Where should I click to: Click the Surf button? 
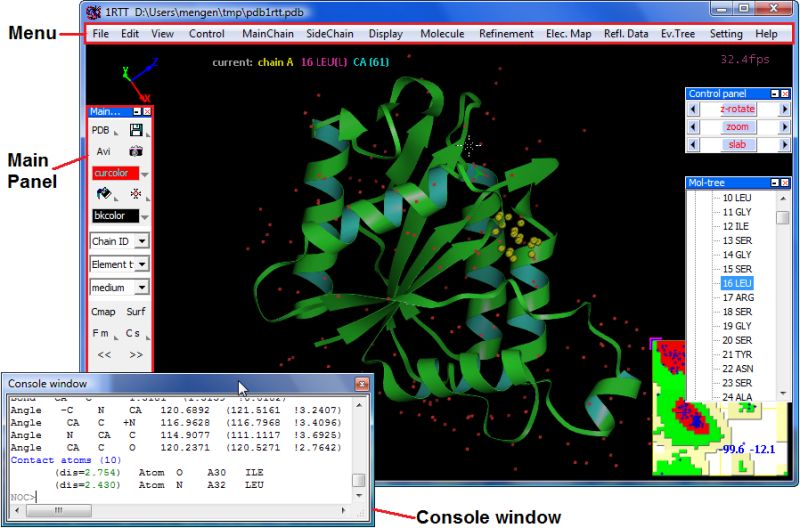(136, 312)
